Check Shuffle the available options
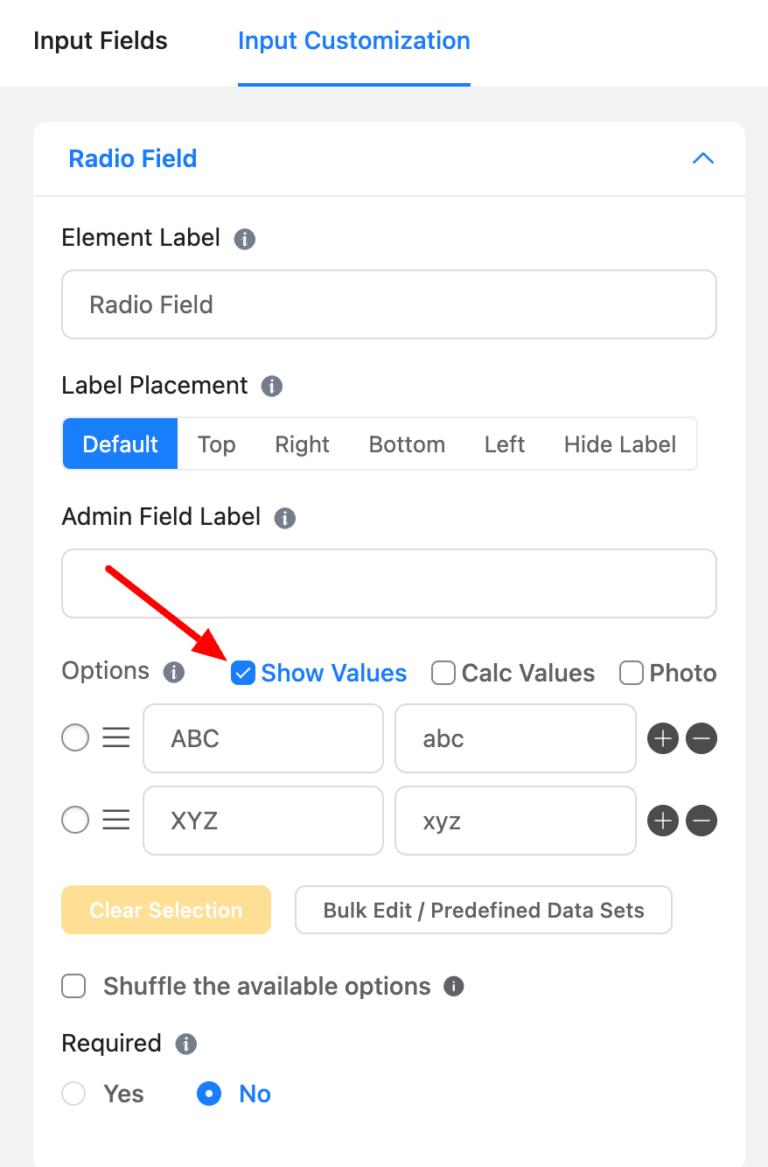The height and width of the screenshot is (1167, 768). coord(73,986)
